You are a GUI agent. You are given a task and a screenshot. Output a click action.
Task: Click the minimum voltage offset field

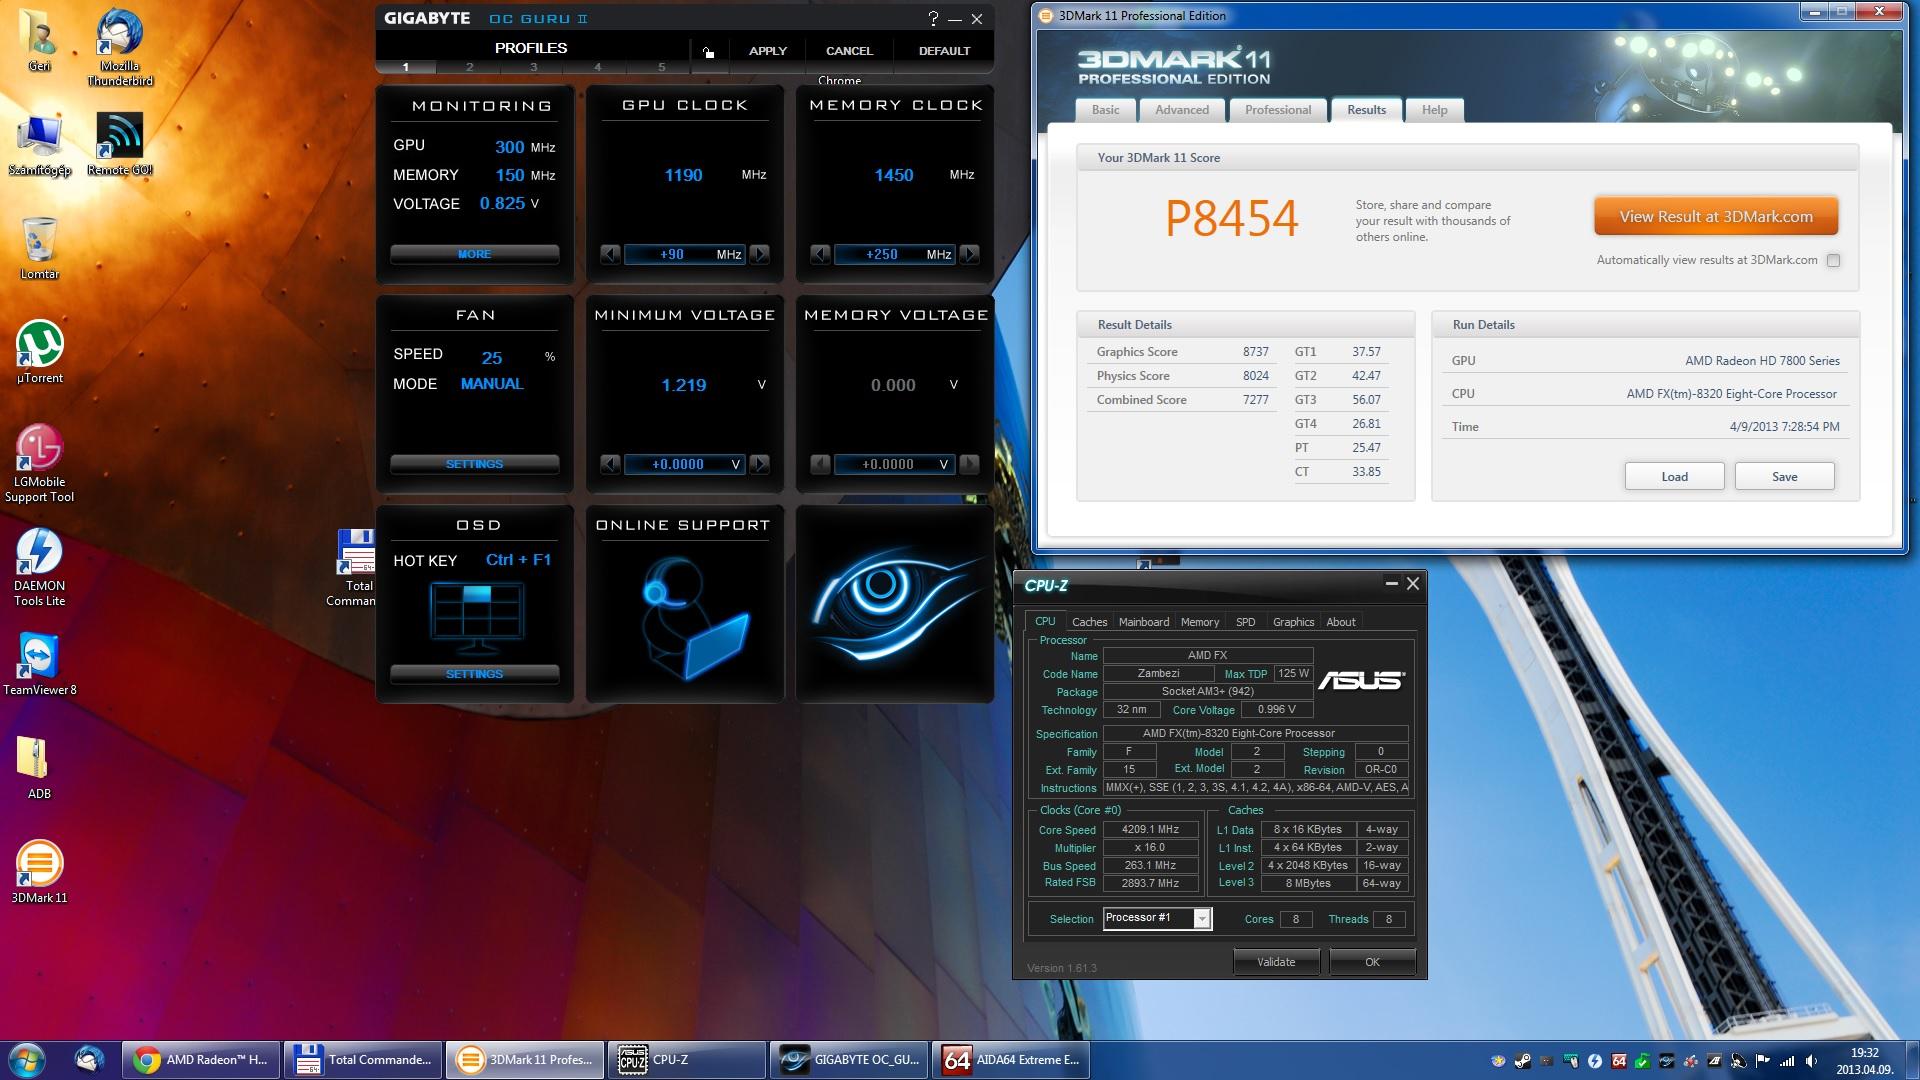tap(685, 464)
